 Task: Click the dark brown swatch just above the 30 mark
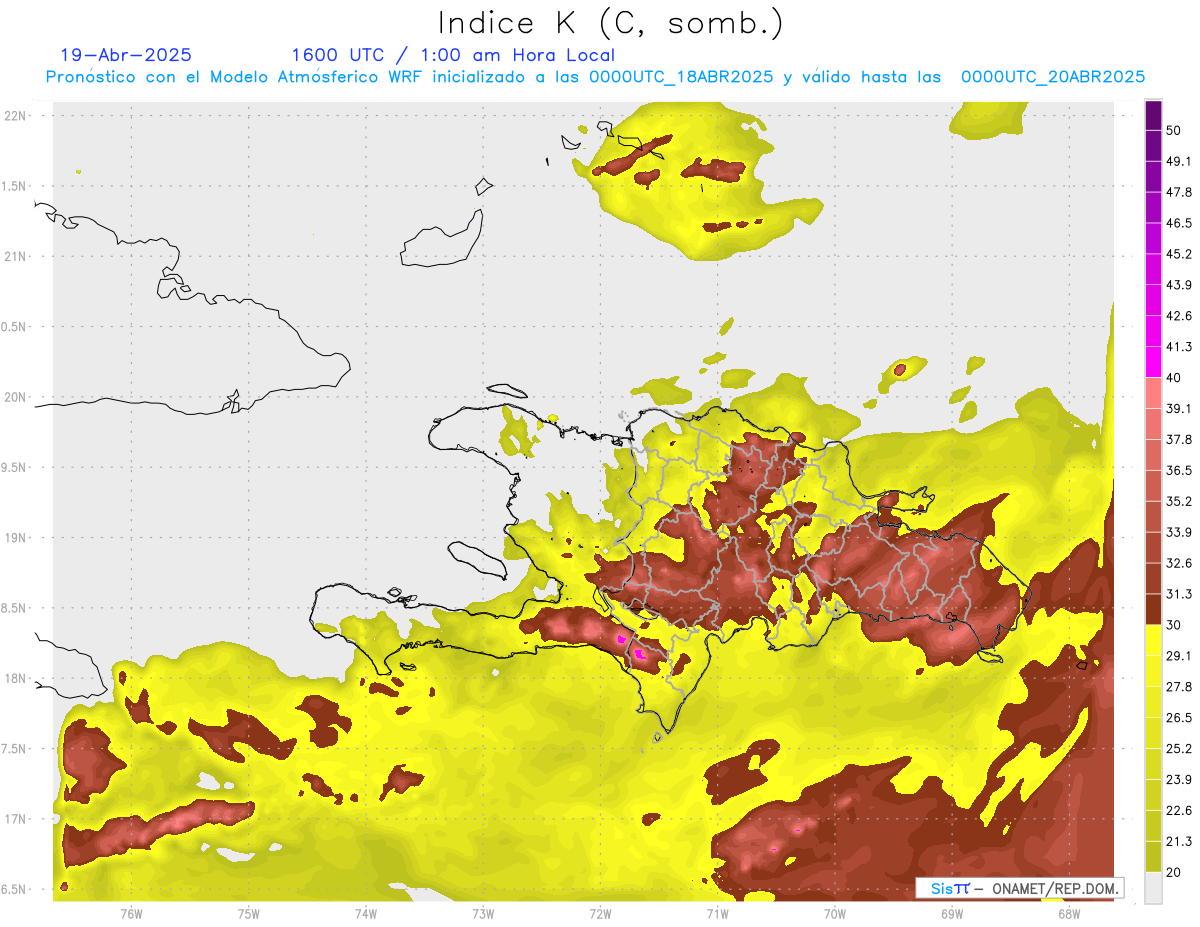click(1154, 610)
